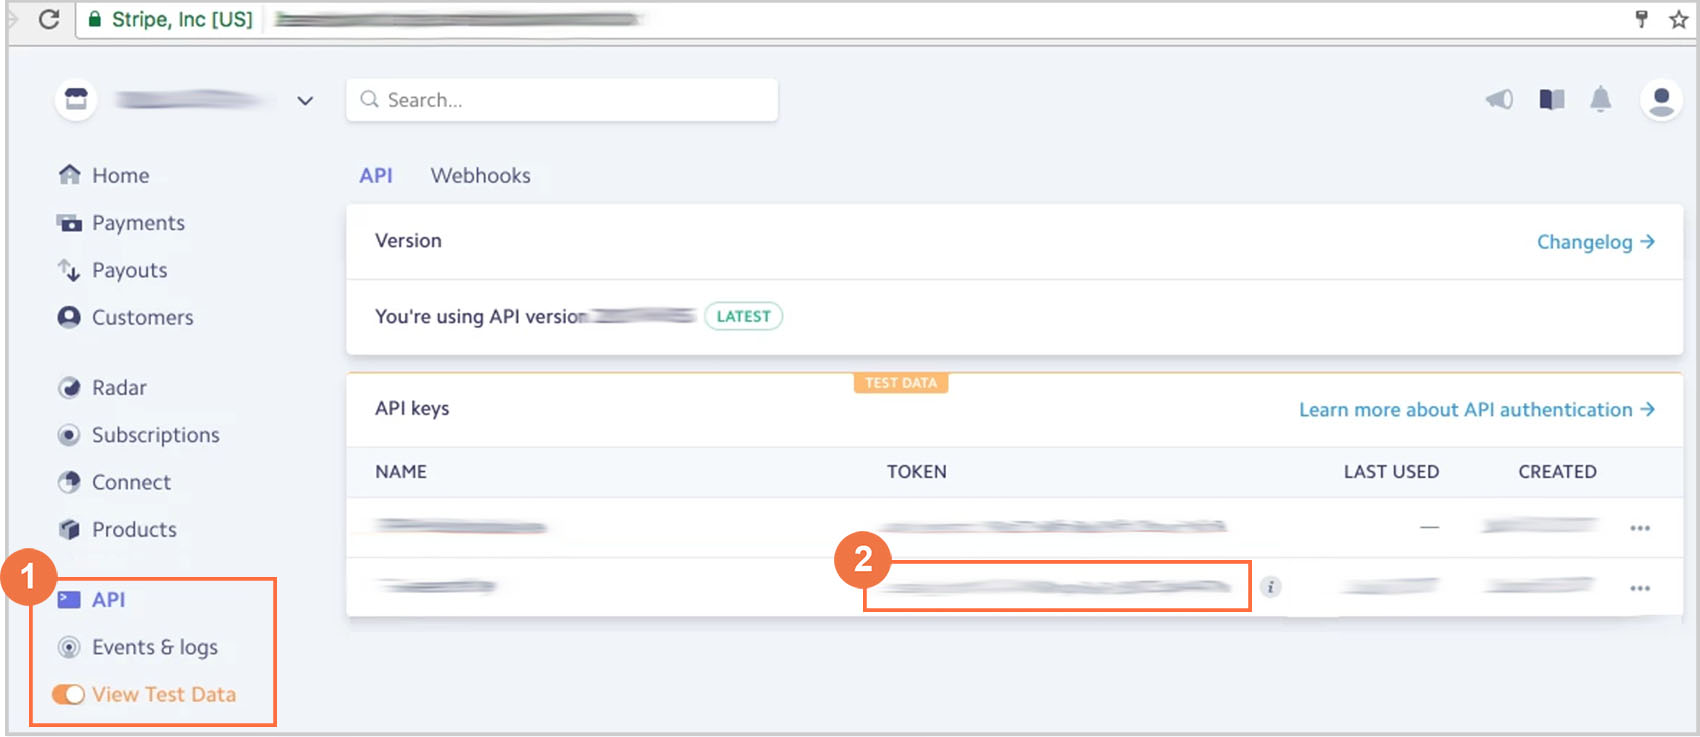Open the ellipsis menu for the info-icon key row
The width and height of the screenshot is (1700, 737).
click(1640, 588)
